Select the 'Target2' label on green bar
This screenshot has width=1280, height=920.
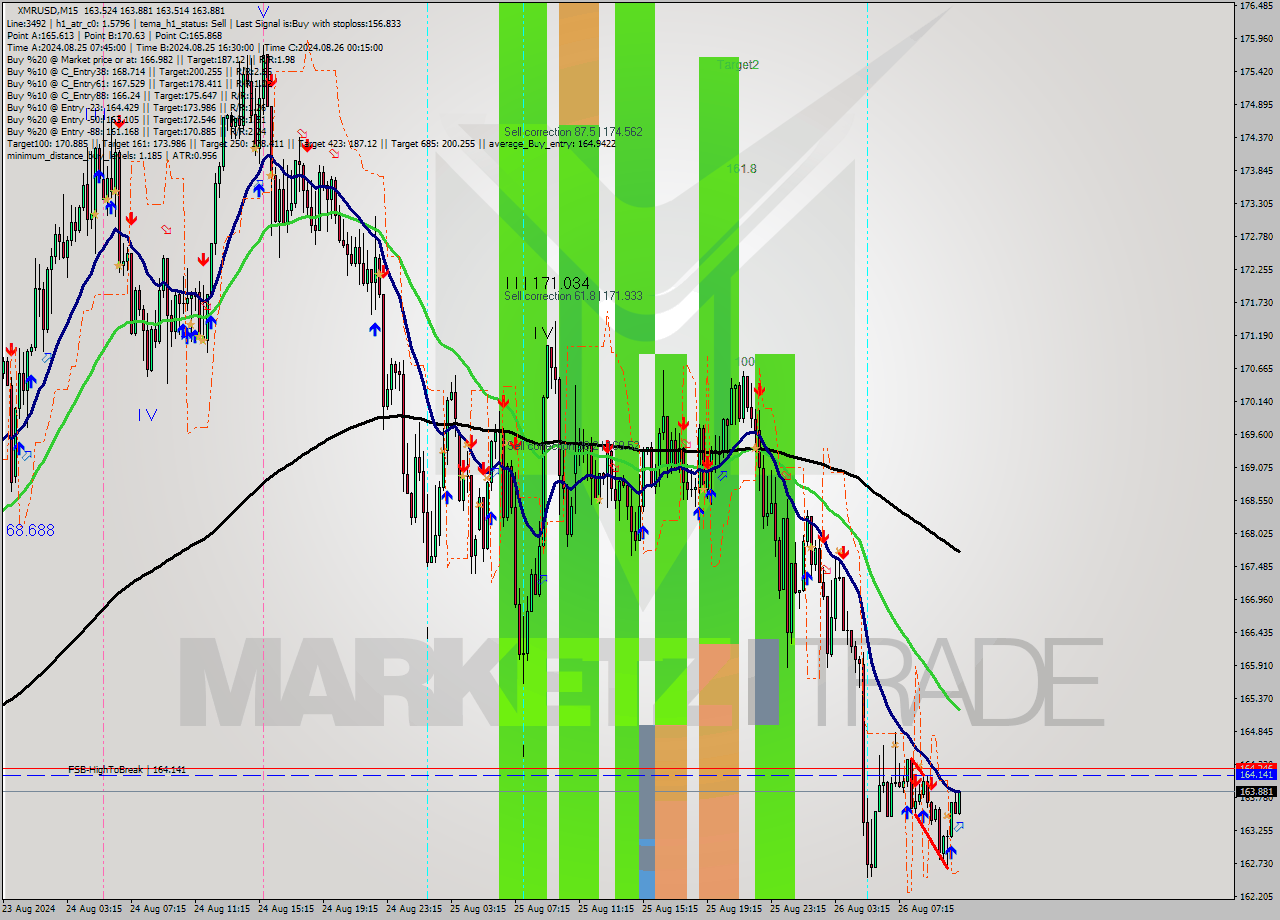[x=738, y=65]
